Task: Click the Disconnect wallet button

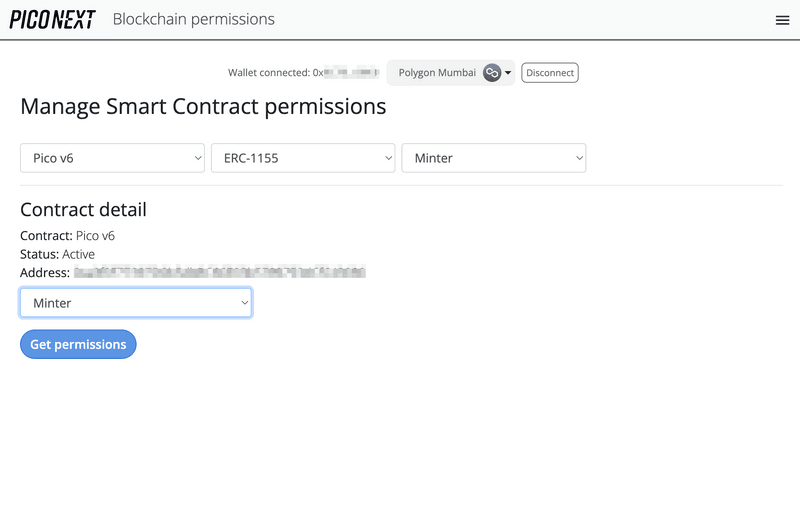Action: pyautogui.click(x=550, y=73)
